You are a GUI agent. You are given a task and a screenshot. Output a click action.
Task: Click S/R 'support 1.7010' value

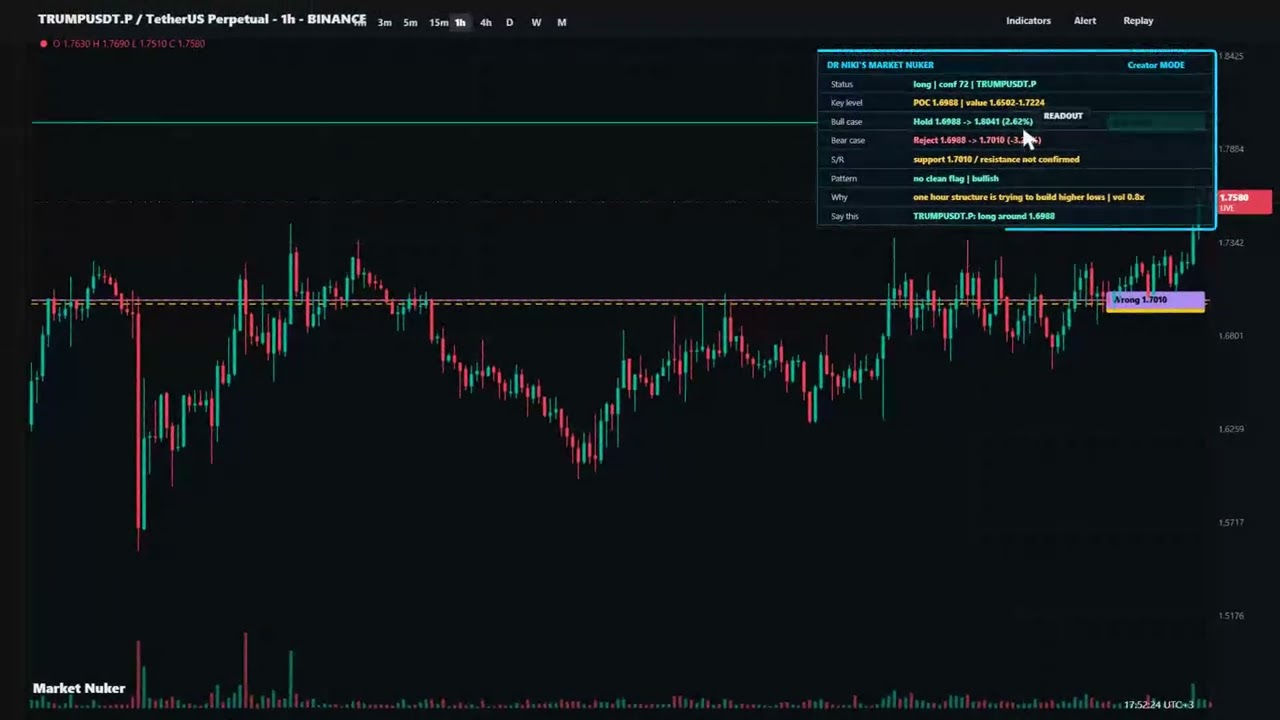(996, 159)
